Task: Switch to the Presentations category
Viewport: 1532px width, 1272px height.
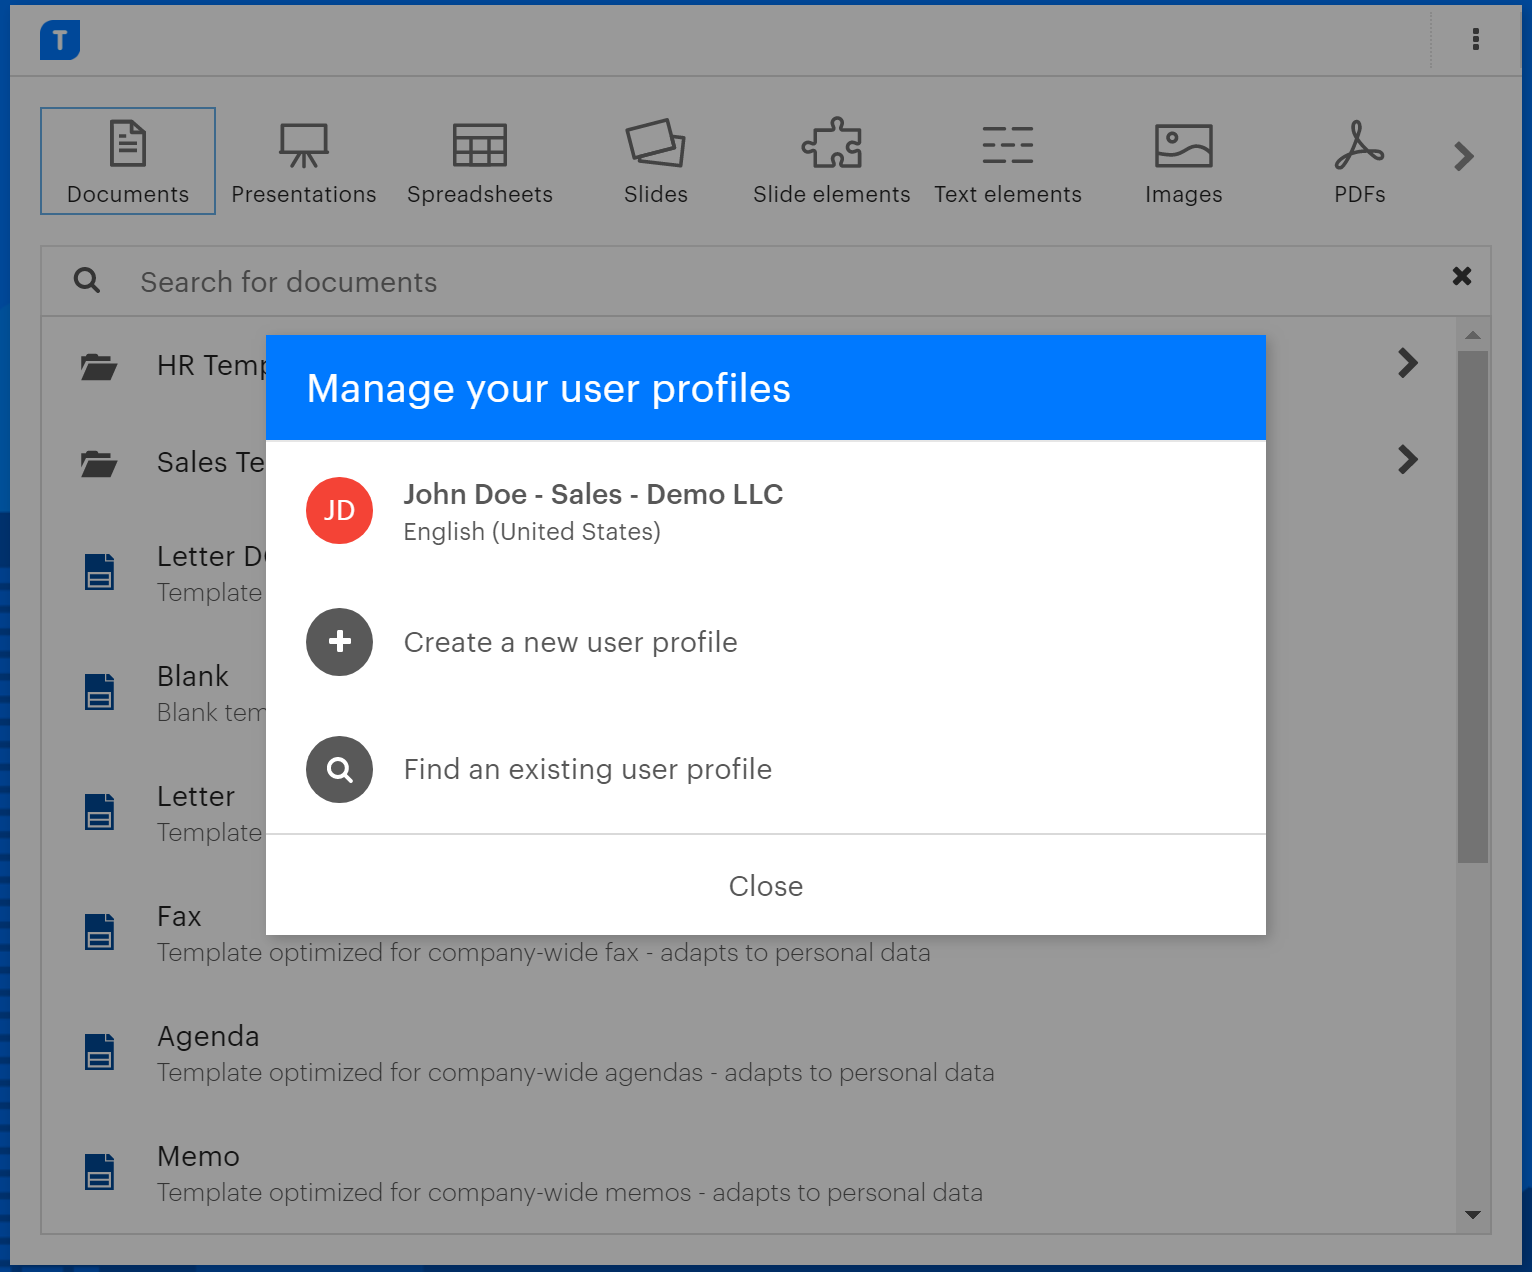Action: coord(304,161)
